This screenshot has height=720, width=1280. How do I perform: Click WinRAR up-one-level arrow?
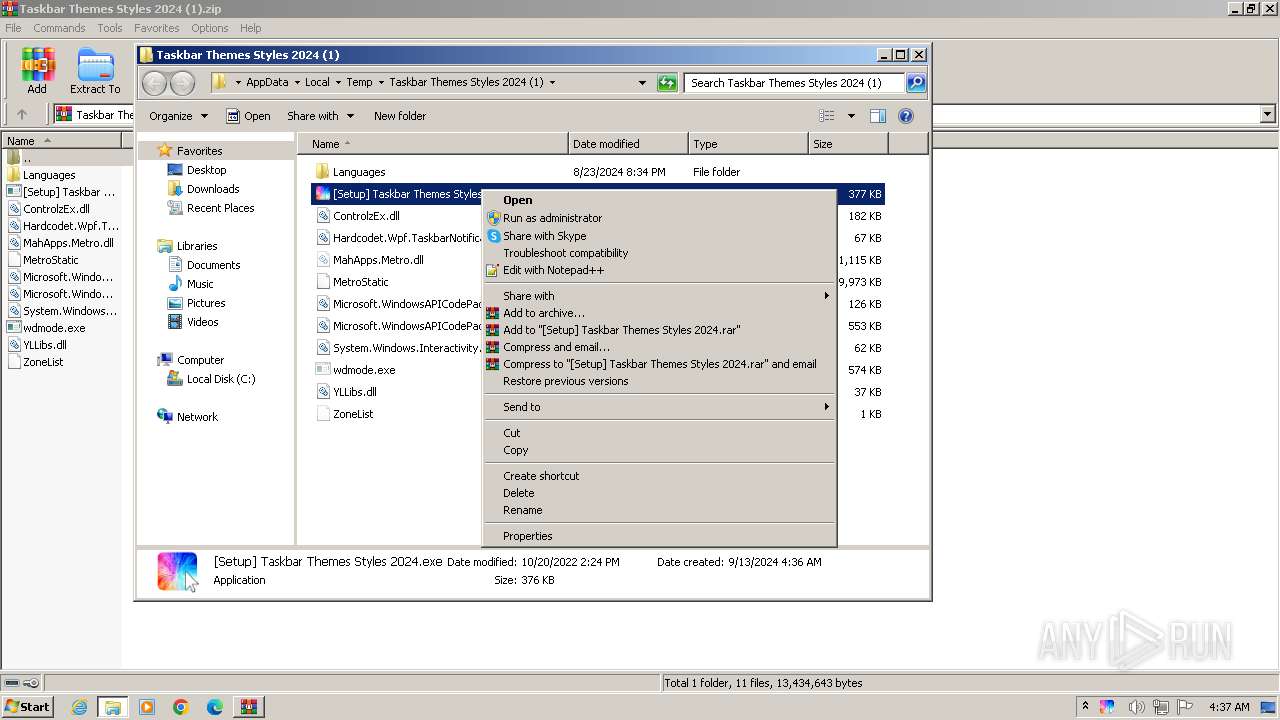click(x=22, y=114)
